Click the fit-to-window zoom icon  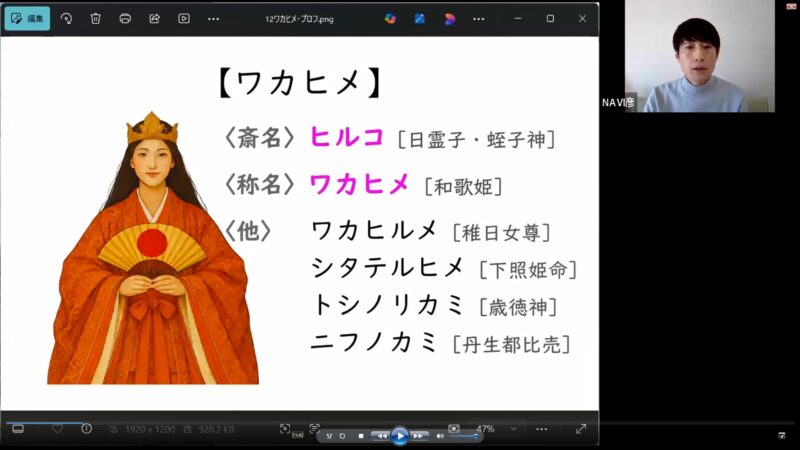pos(454,429)
